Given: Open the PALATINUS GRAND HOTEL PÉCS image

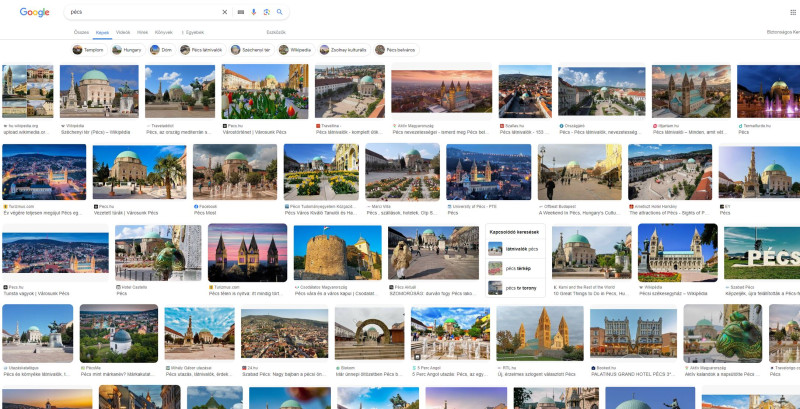Looking at the screenshot, I should click(633, 333).
